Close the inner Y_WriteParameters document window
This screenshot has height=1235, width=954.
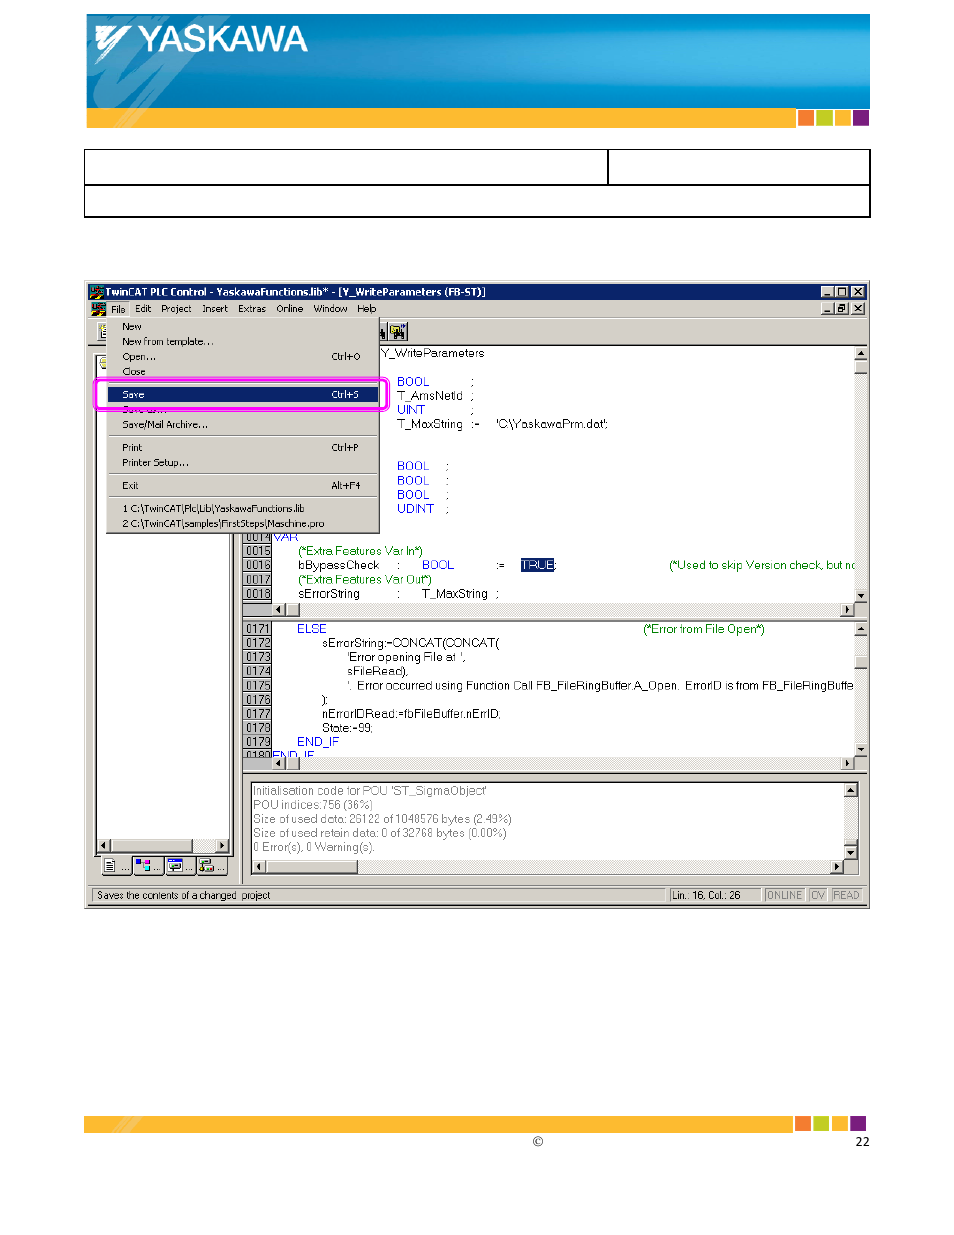858,309
